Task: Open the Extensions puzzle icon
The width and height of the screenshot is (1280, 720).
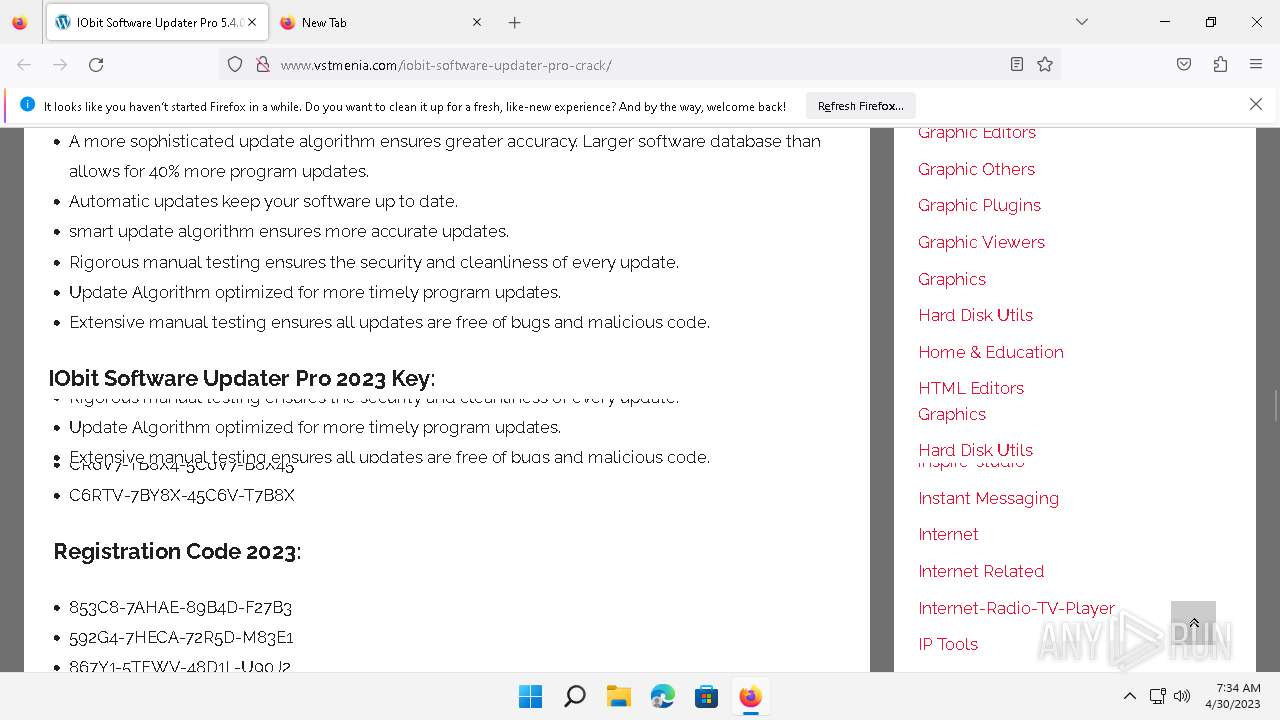Action: (1220, 64)
